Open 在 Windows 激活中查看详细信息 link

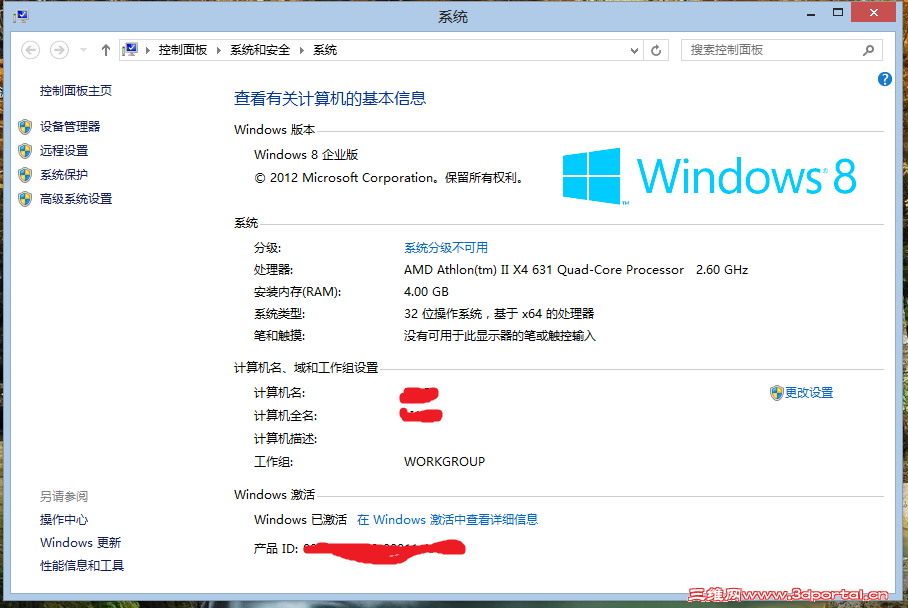coord(448,519)
